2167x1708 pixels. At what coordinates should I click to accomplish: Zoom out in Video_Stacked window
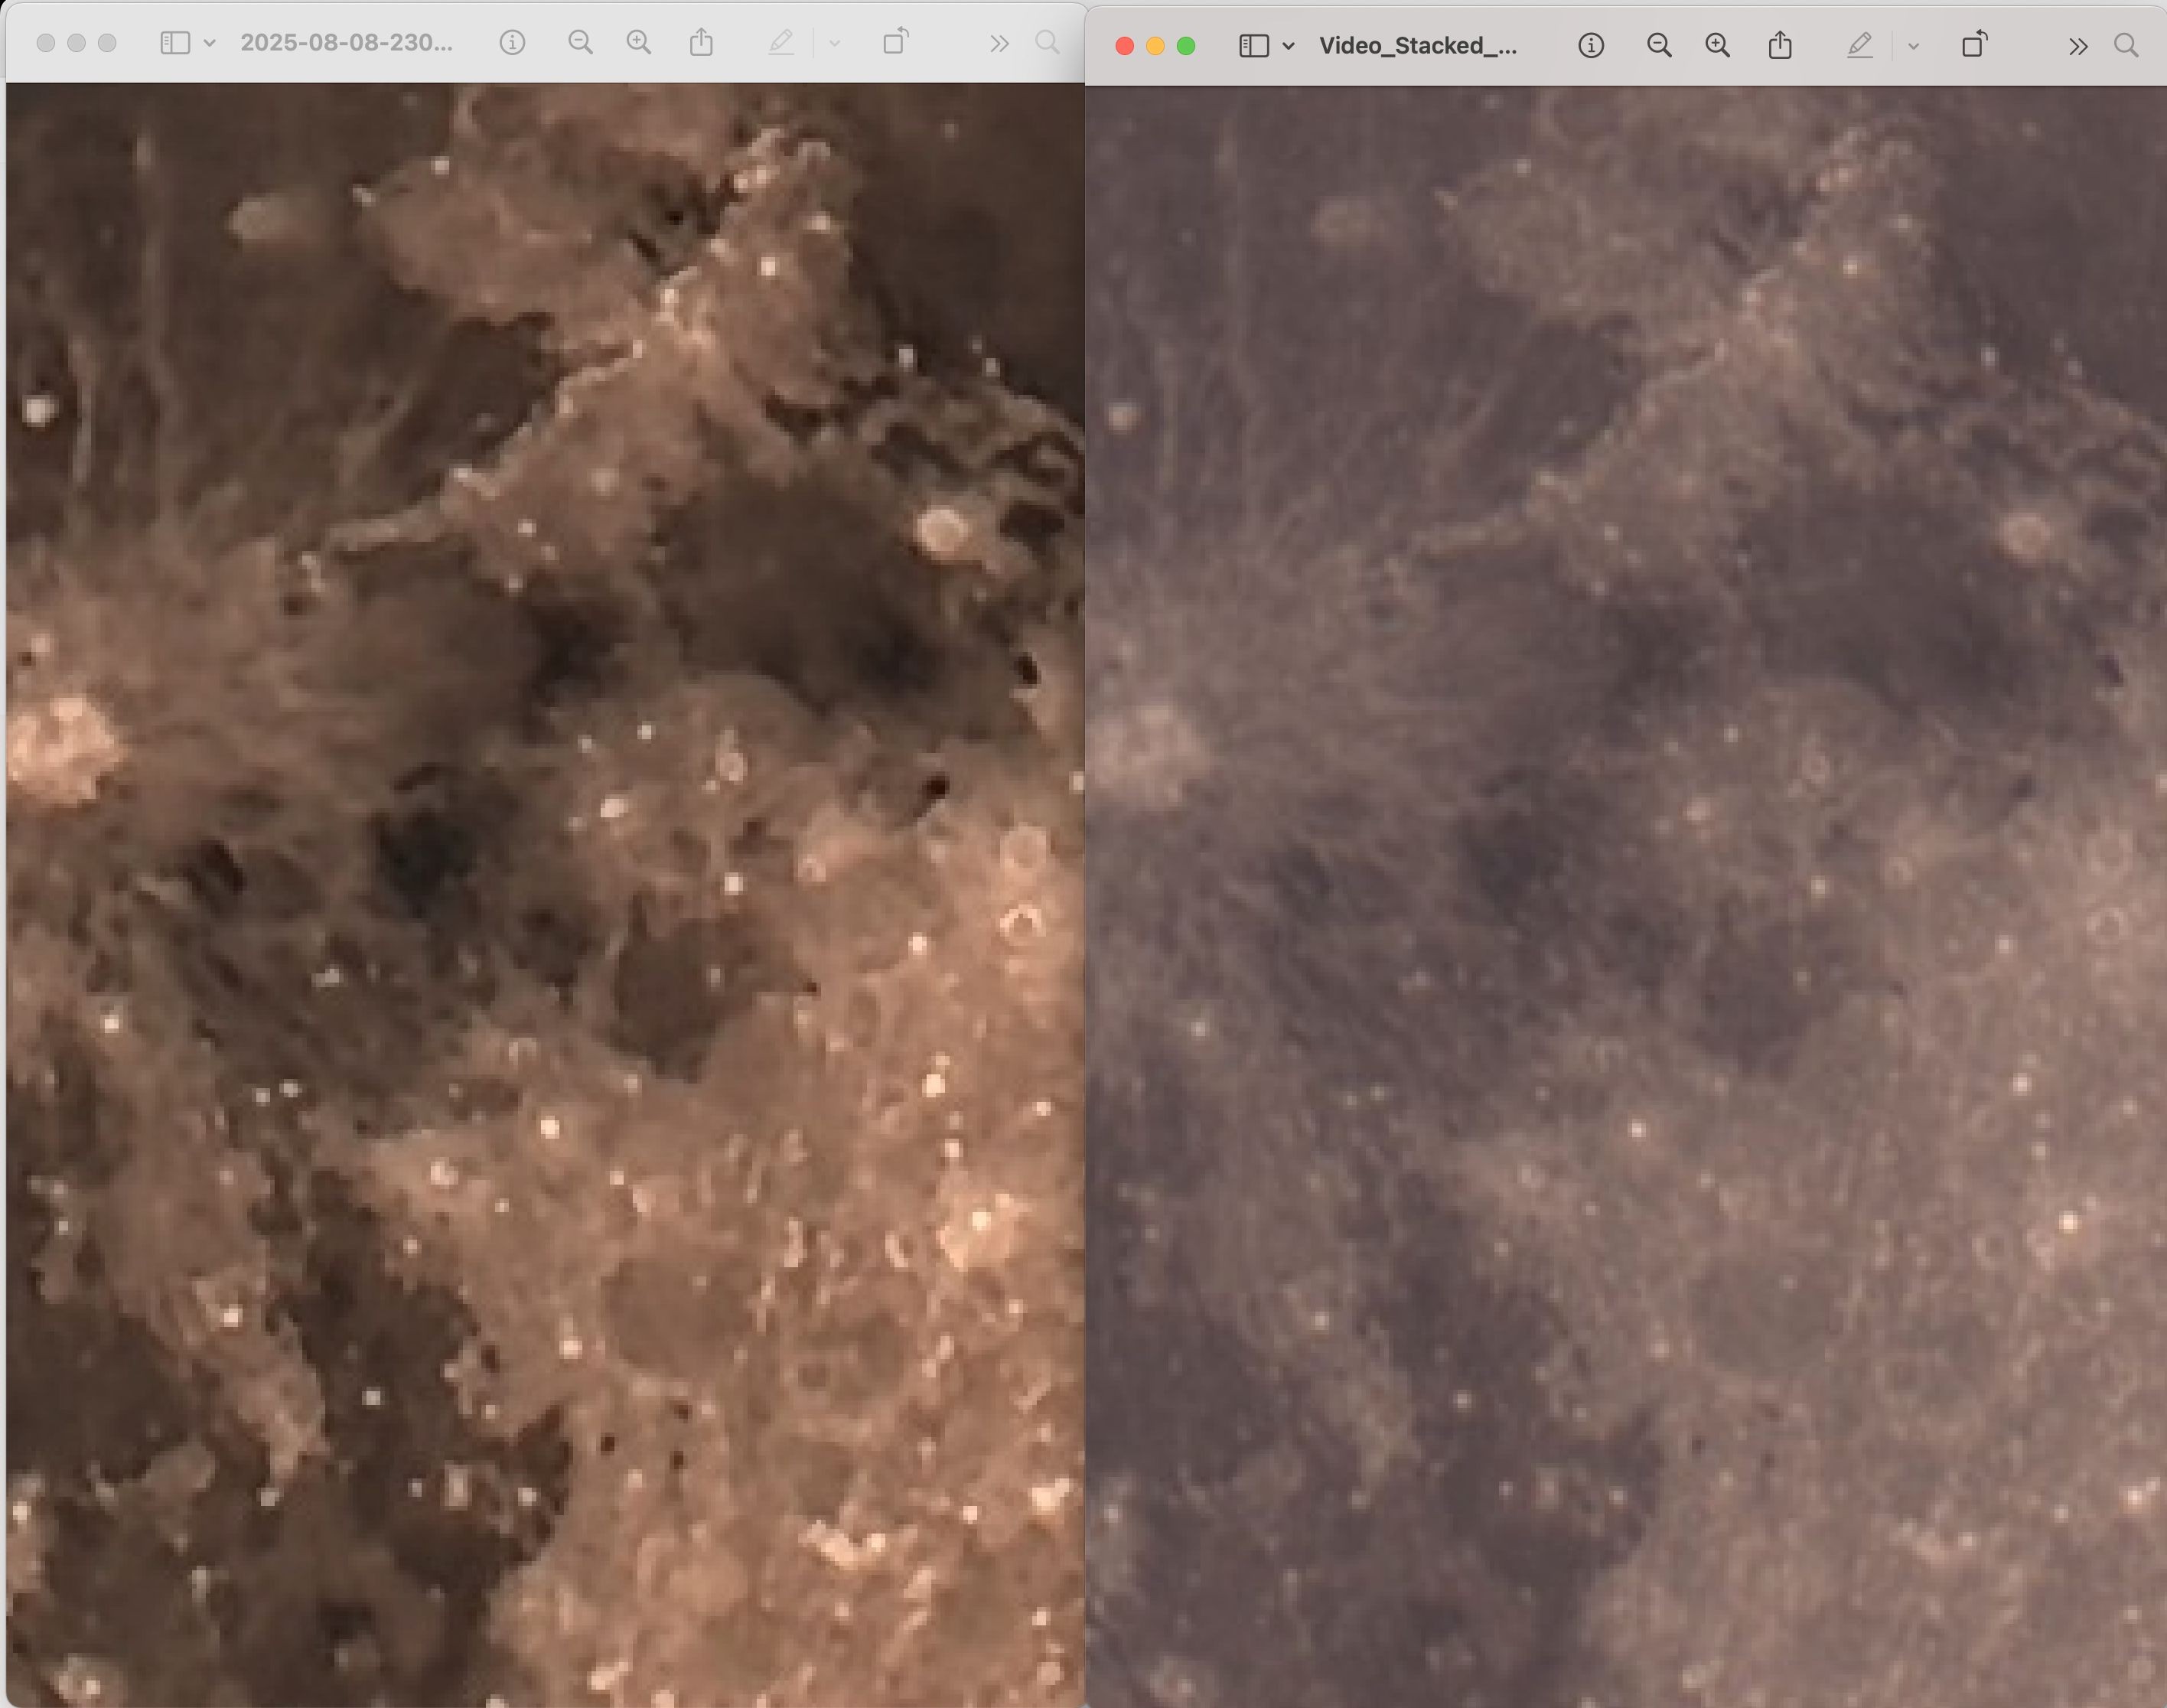[x=1659, y=46]
